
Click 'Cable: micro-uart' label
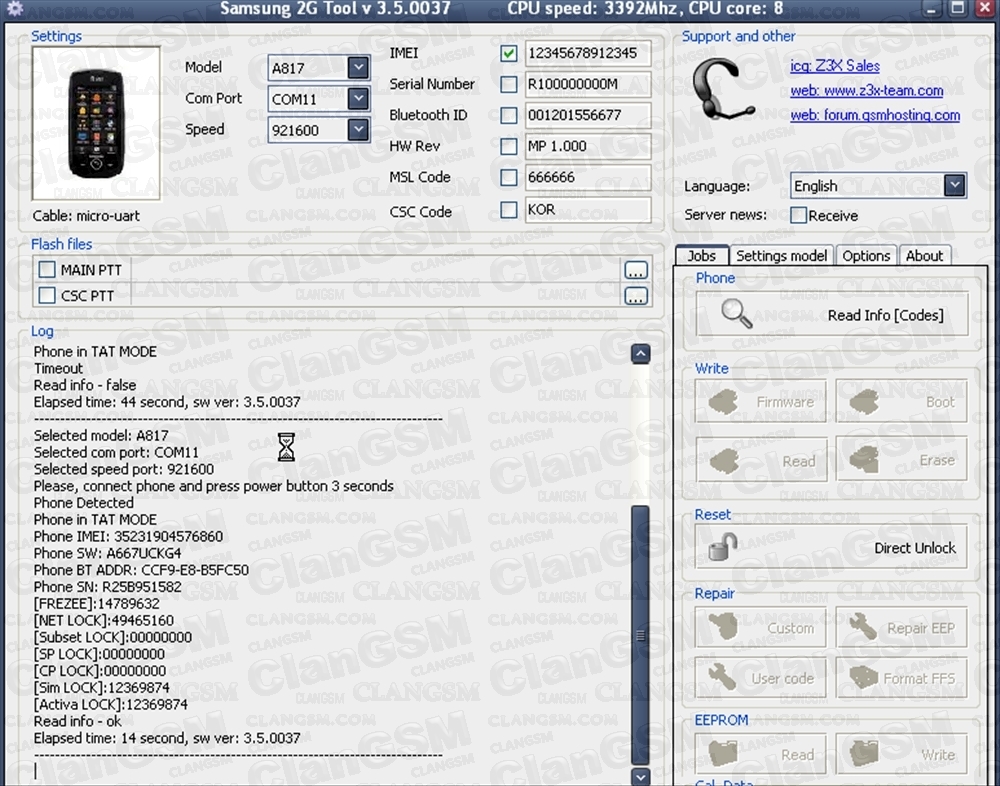pyautogui.click(x=86, y=216)
